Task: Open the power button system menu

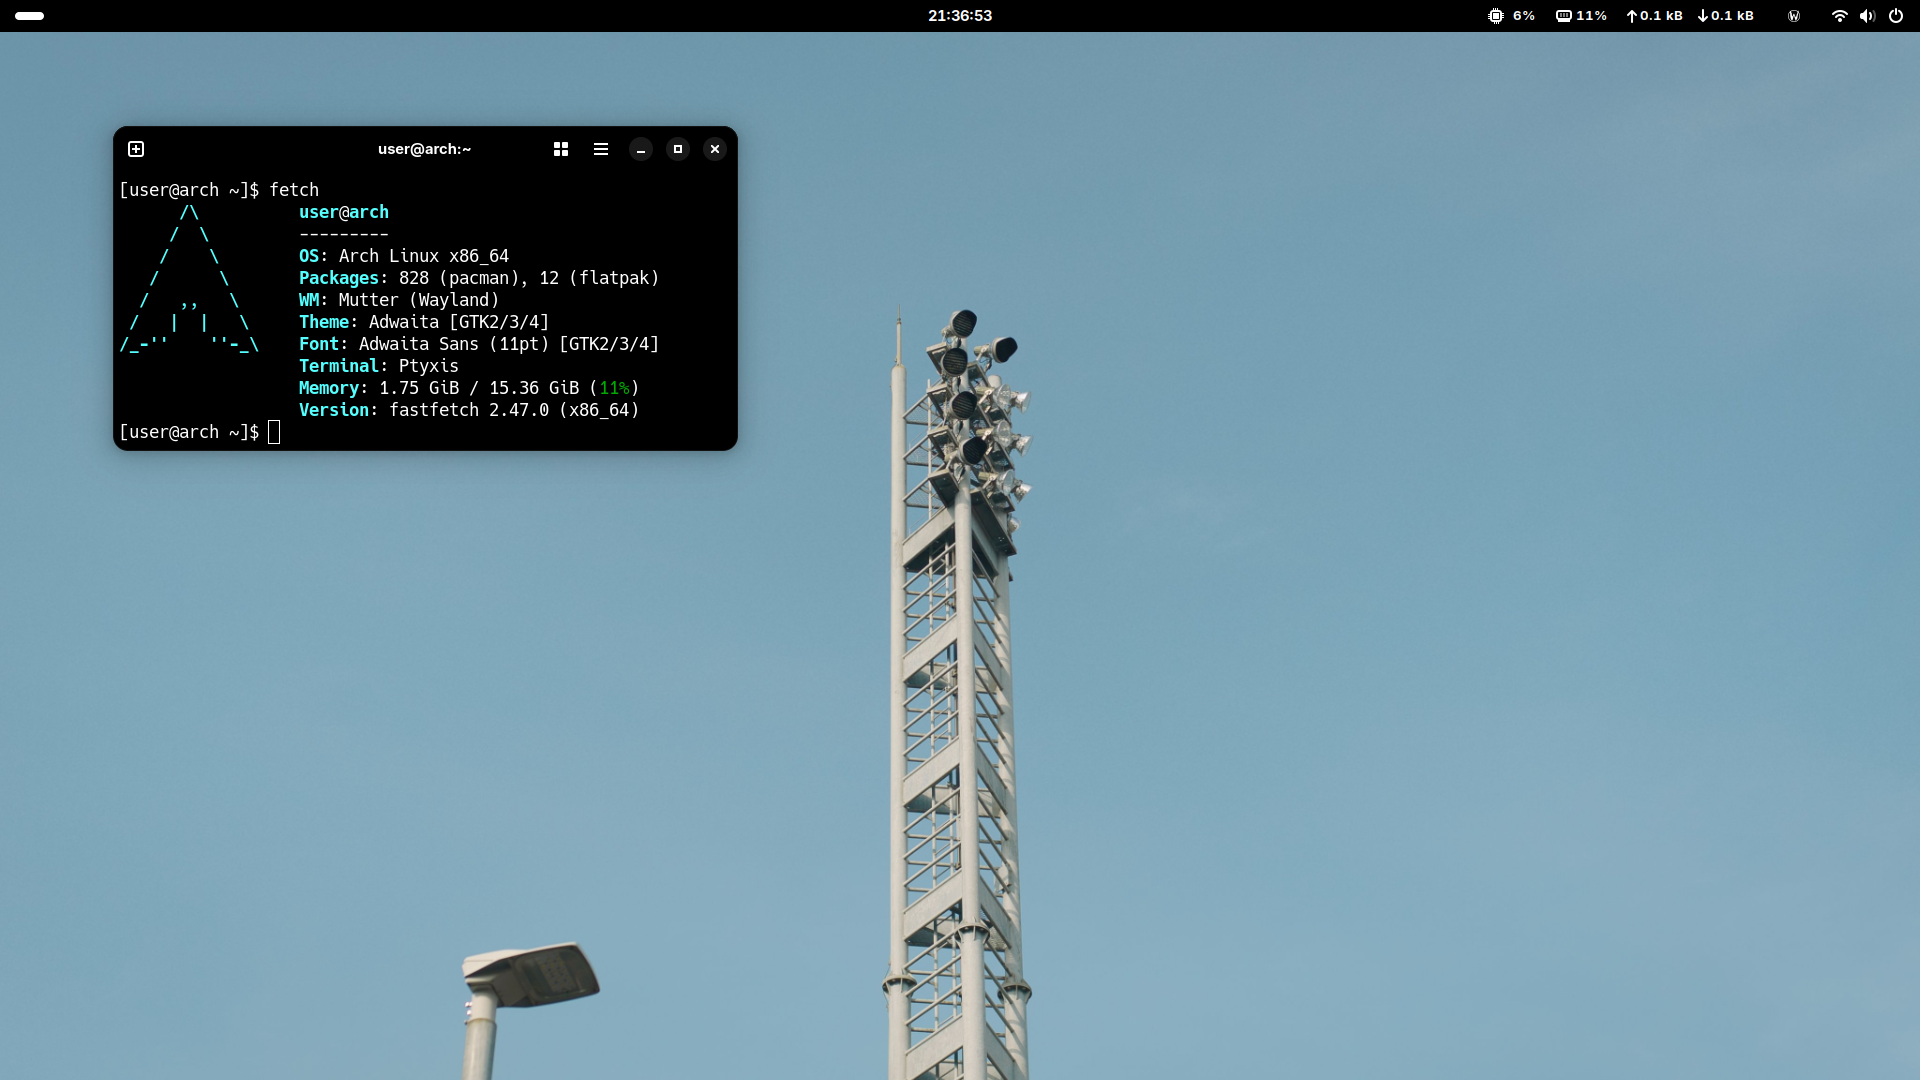Action: pos(1896,16)
